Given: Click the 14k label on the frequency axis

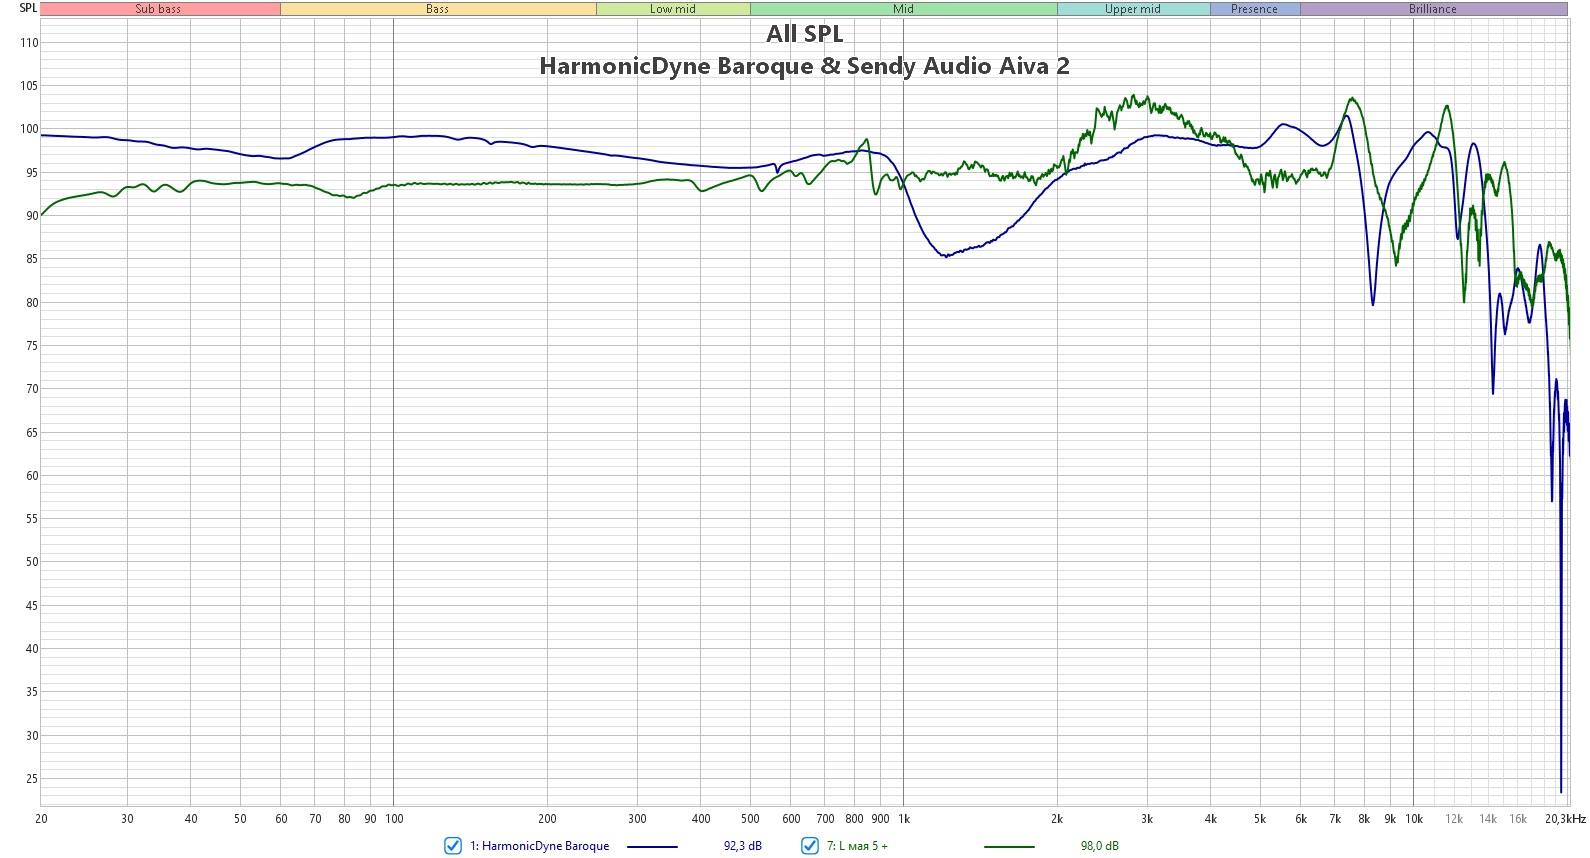Looking at the screenshot, I should coord(1488,819).
